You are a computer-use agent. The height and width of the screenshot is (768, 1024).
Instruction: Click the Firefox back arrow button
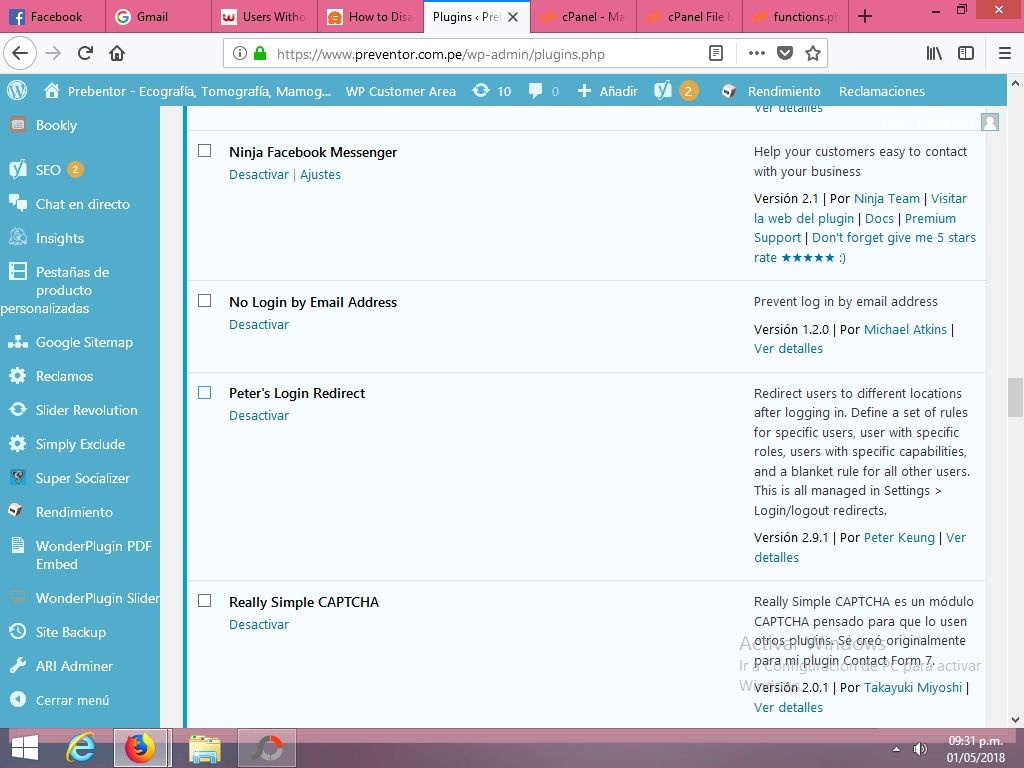click(x=20, y=53)
